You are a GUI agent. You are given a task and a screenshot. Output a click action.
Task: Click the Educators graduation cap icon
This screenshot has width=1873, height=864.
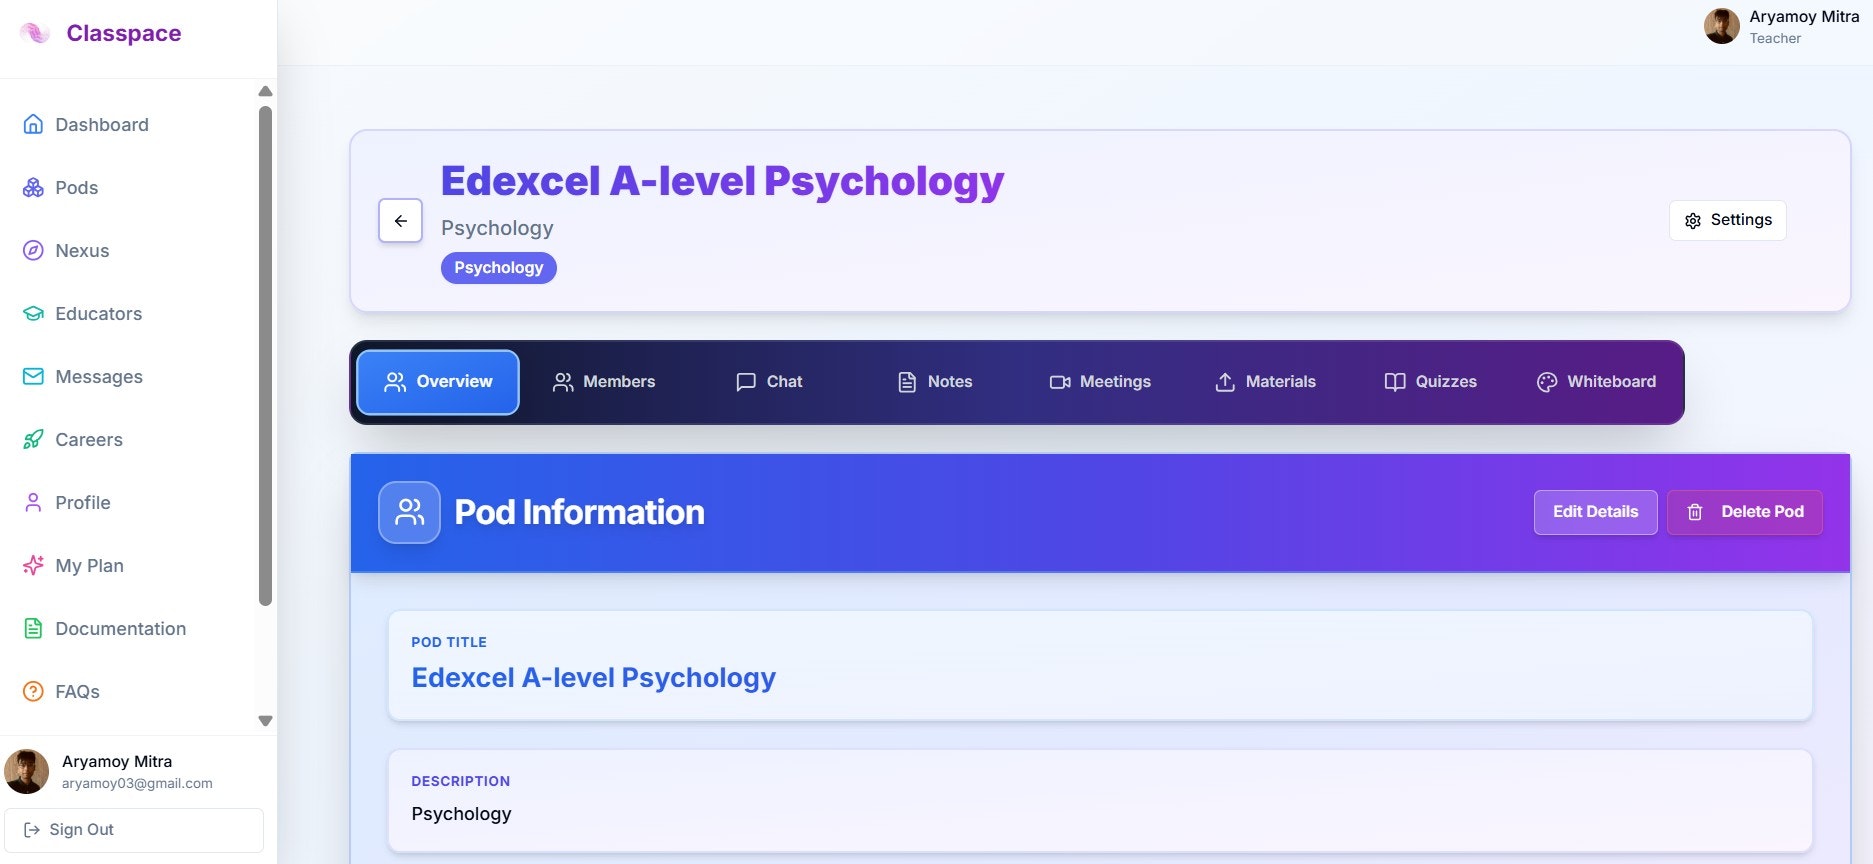point(33,313)
